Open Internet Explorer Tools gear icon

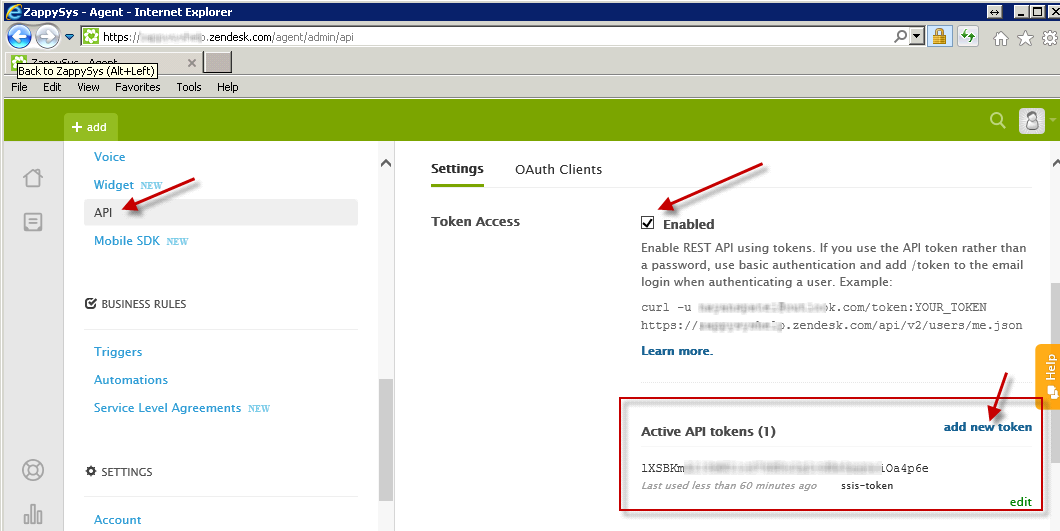pyautogui.click(x=1049, y=39)
